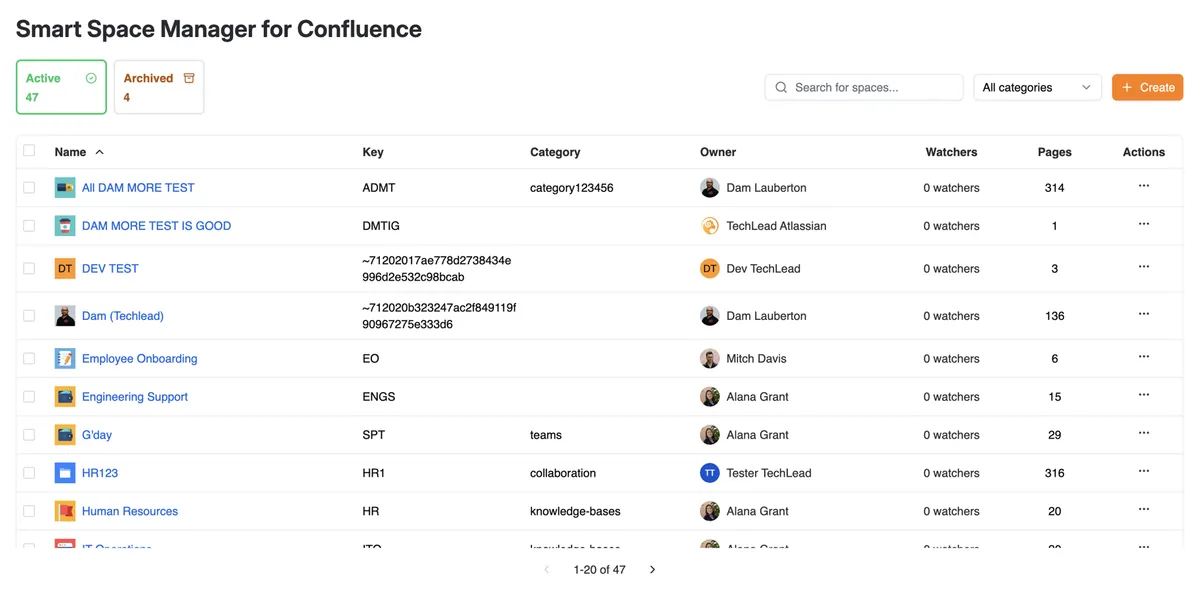Viewport: 1200px width, 590px height.
Task: Open the Employee Onboarding space link
Action: [x=140, y=358]
